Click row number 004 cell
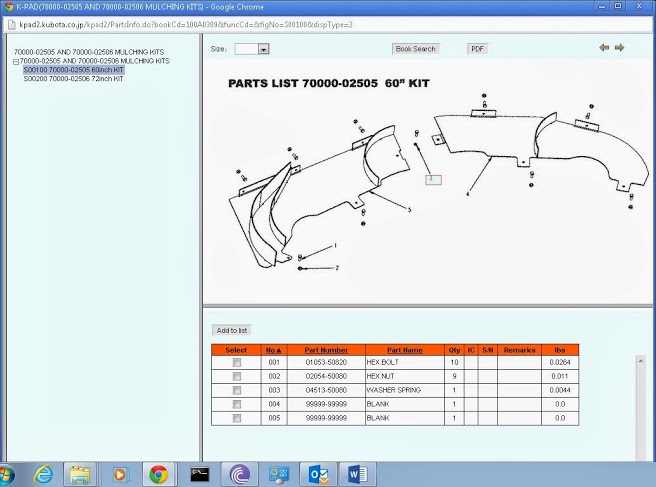Screen dimensions: 656x487 274,404
